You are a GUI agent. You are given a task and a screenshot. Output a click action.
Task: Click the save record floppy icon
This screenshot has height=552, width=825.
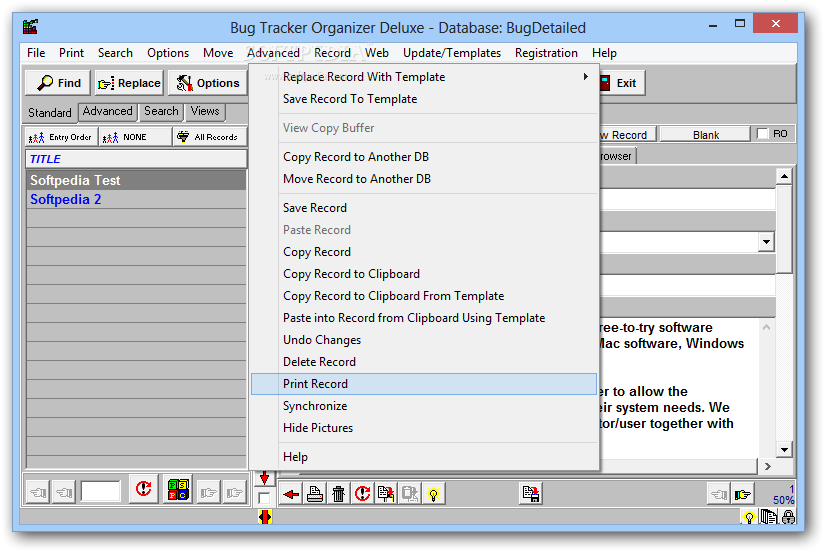pos(530,494)
